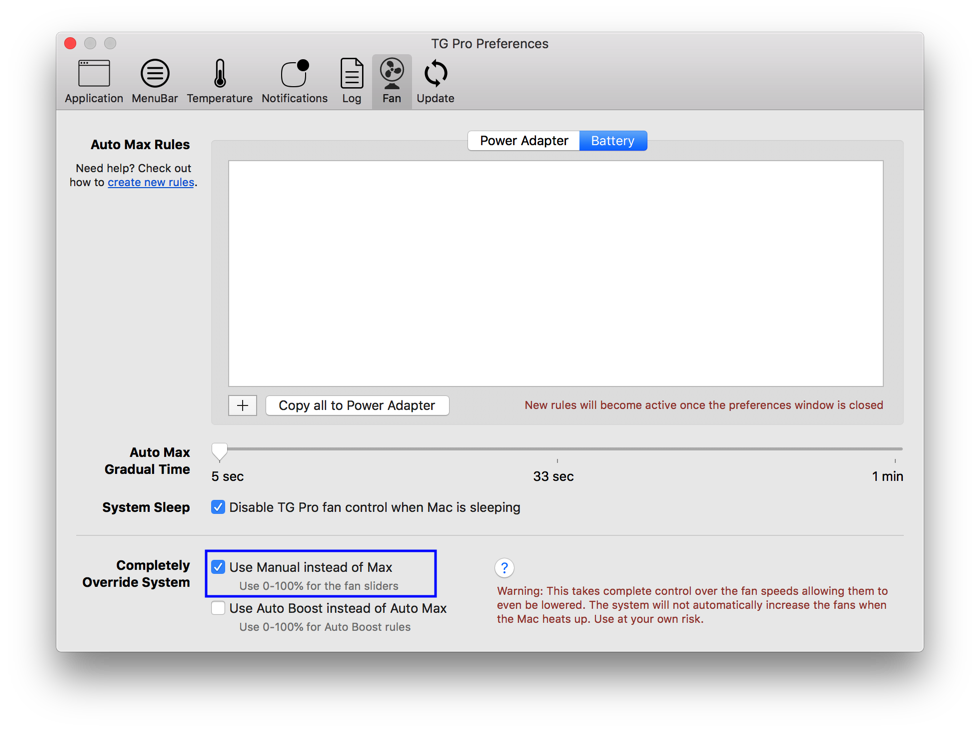Image resolution: width=980 pixels, height=732 pixels.
Task: Click the Auto Max Rules heading
Action: point(140,144)
